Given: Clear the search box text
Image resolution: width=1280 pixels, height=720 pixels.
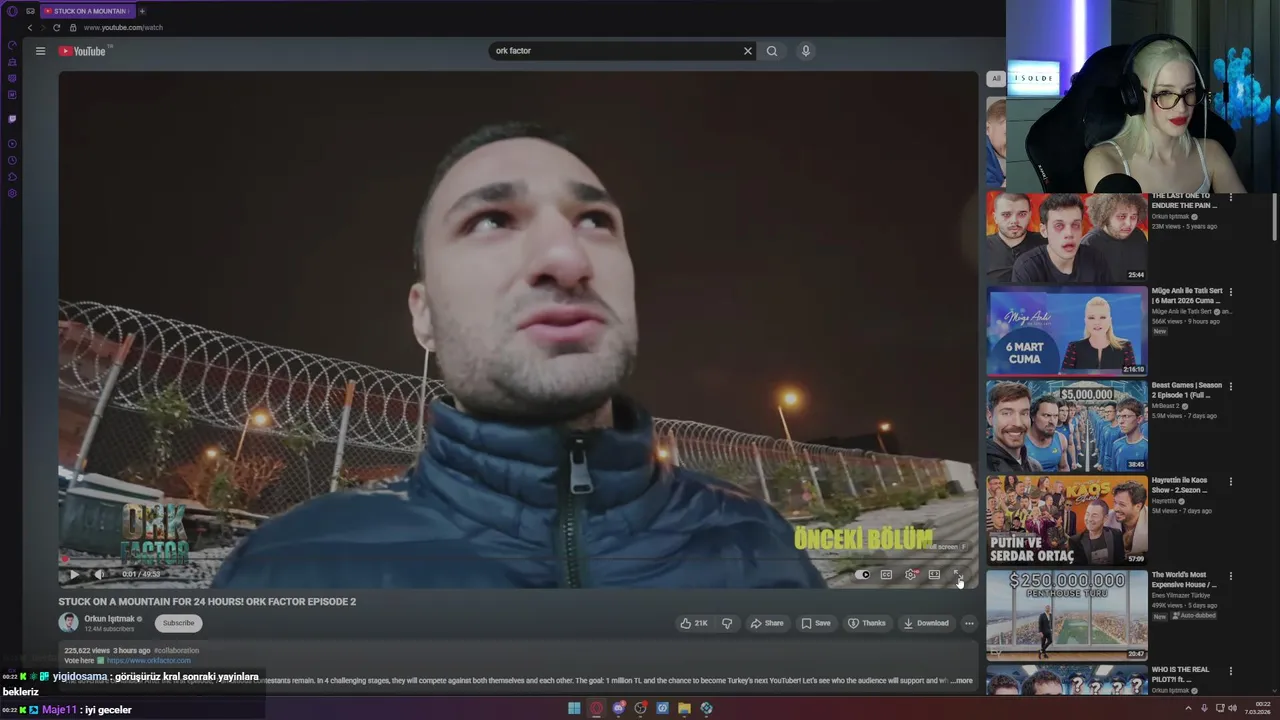Looking at the screenshot, I should pyautogui.click(x=747, y=51).
